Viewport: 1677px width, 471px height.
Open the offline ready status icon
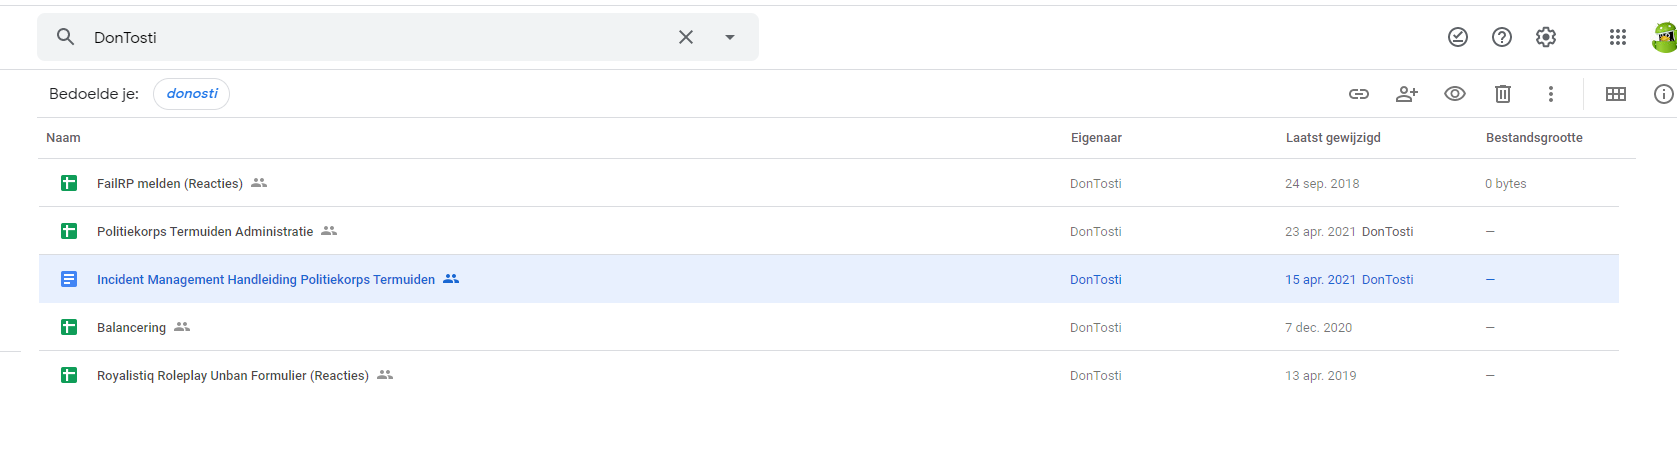[1457, 37]
